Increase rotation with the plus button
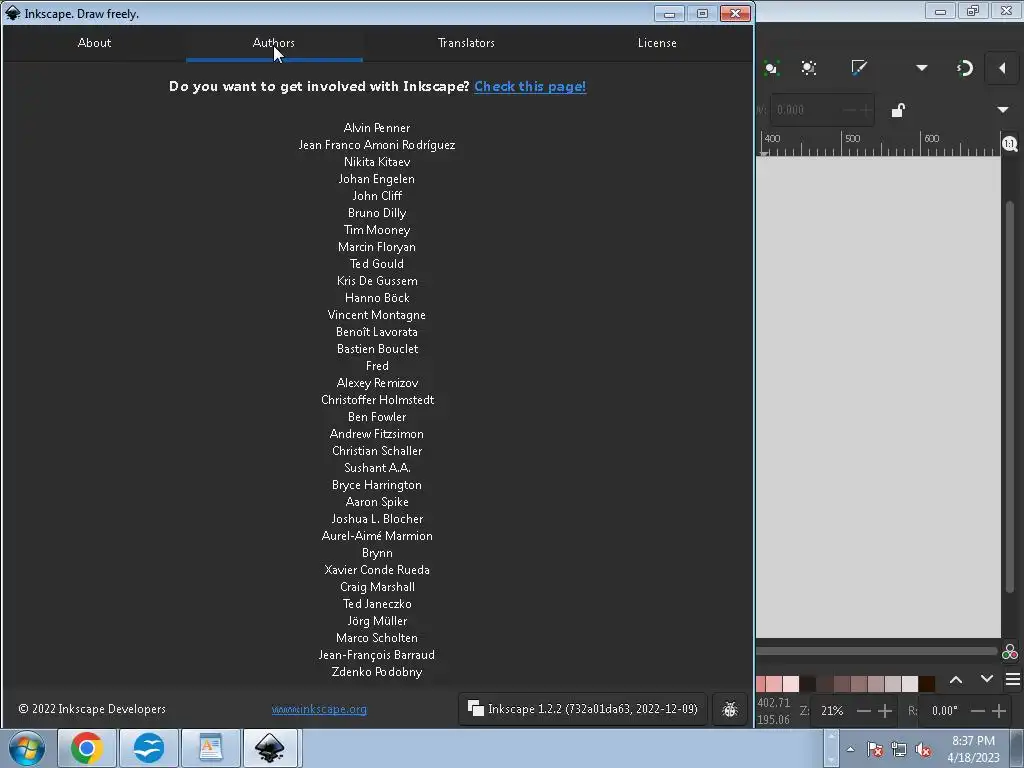The image size is (1024, 768). pos(999,711)
